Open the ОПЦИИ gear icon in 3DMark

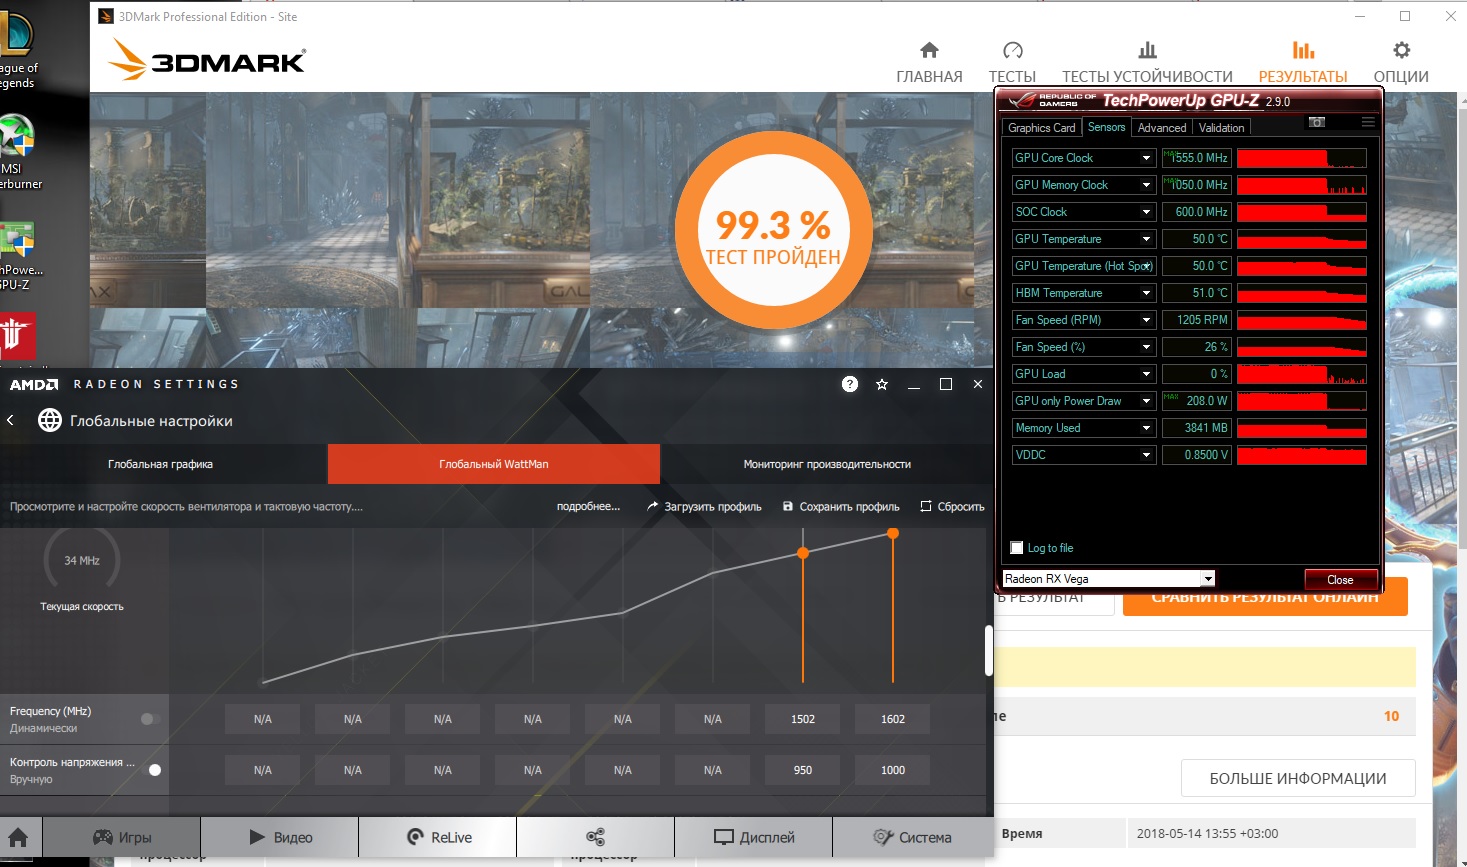(x=1401, y=50)
